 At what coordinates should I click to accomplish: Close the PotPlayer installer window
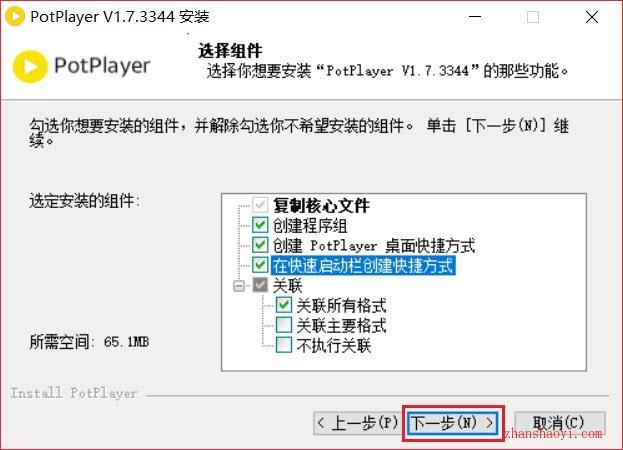592,17
